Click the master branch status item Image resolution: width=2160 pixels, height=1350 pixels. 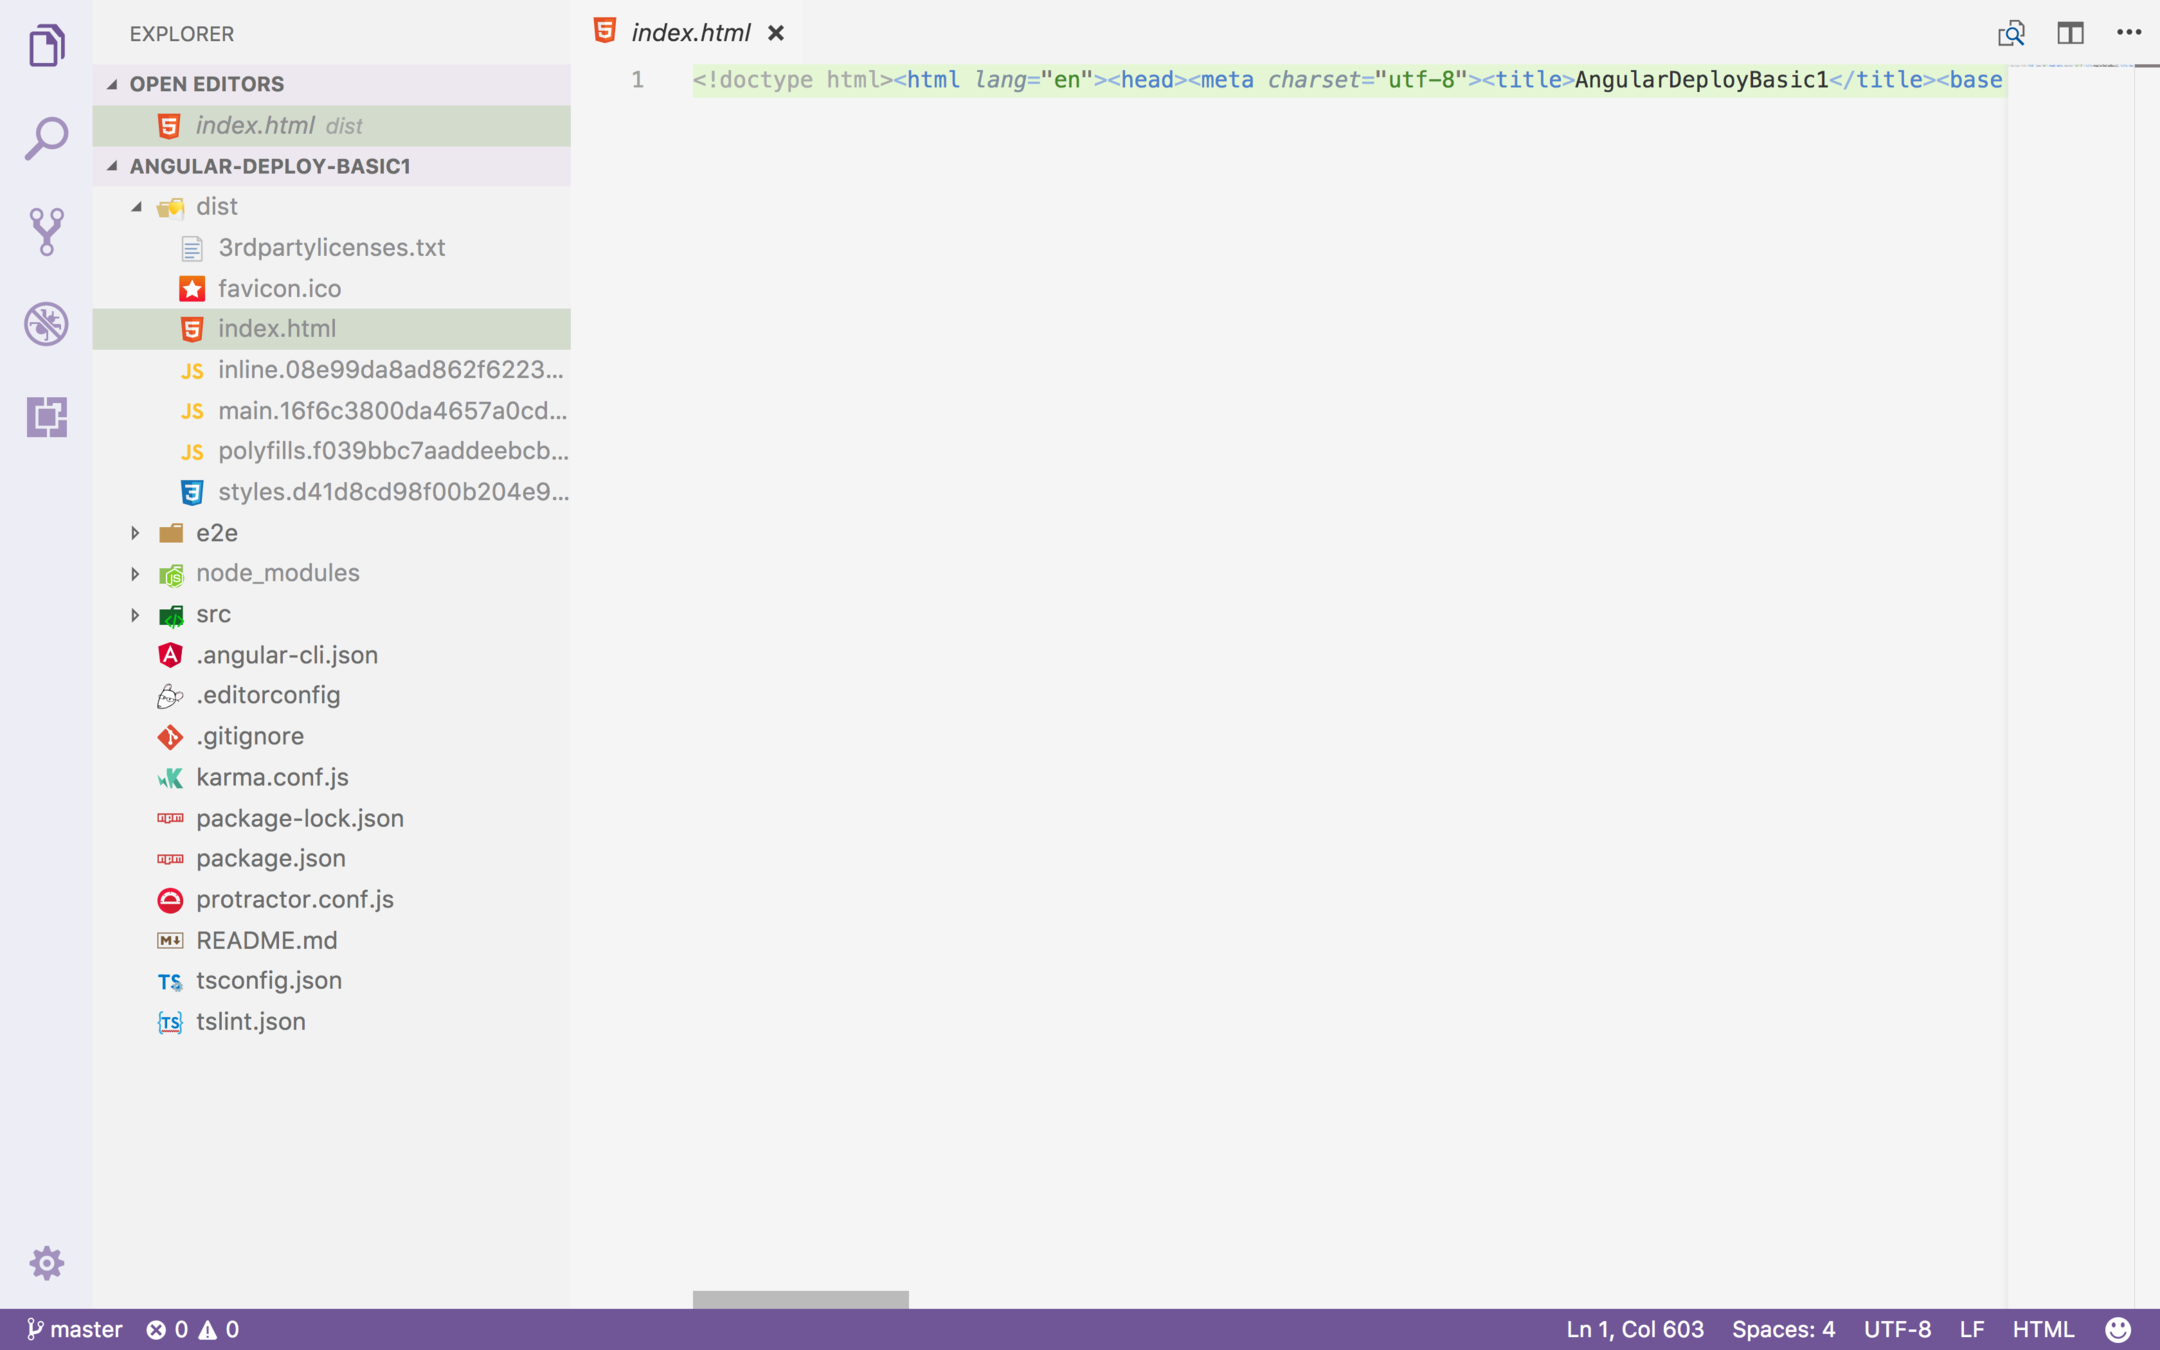(x=74, y=1329)
